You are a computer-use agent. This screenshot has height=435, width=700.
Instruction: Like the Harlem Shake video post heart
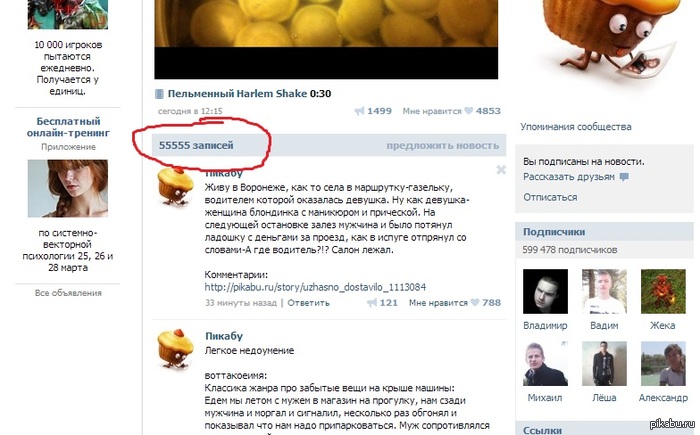point(468,111)
